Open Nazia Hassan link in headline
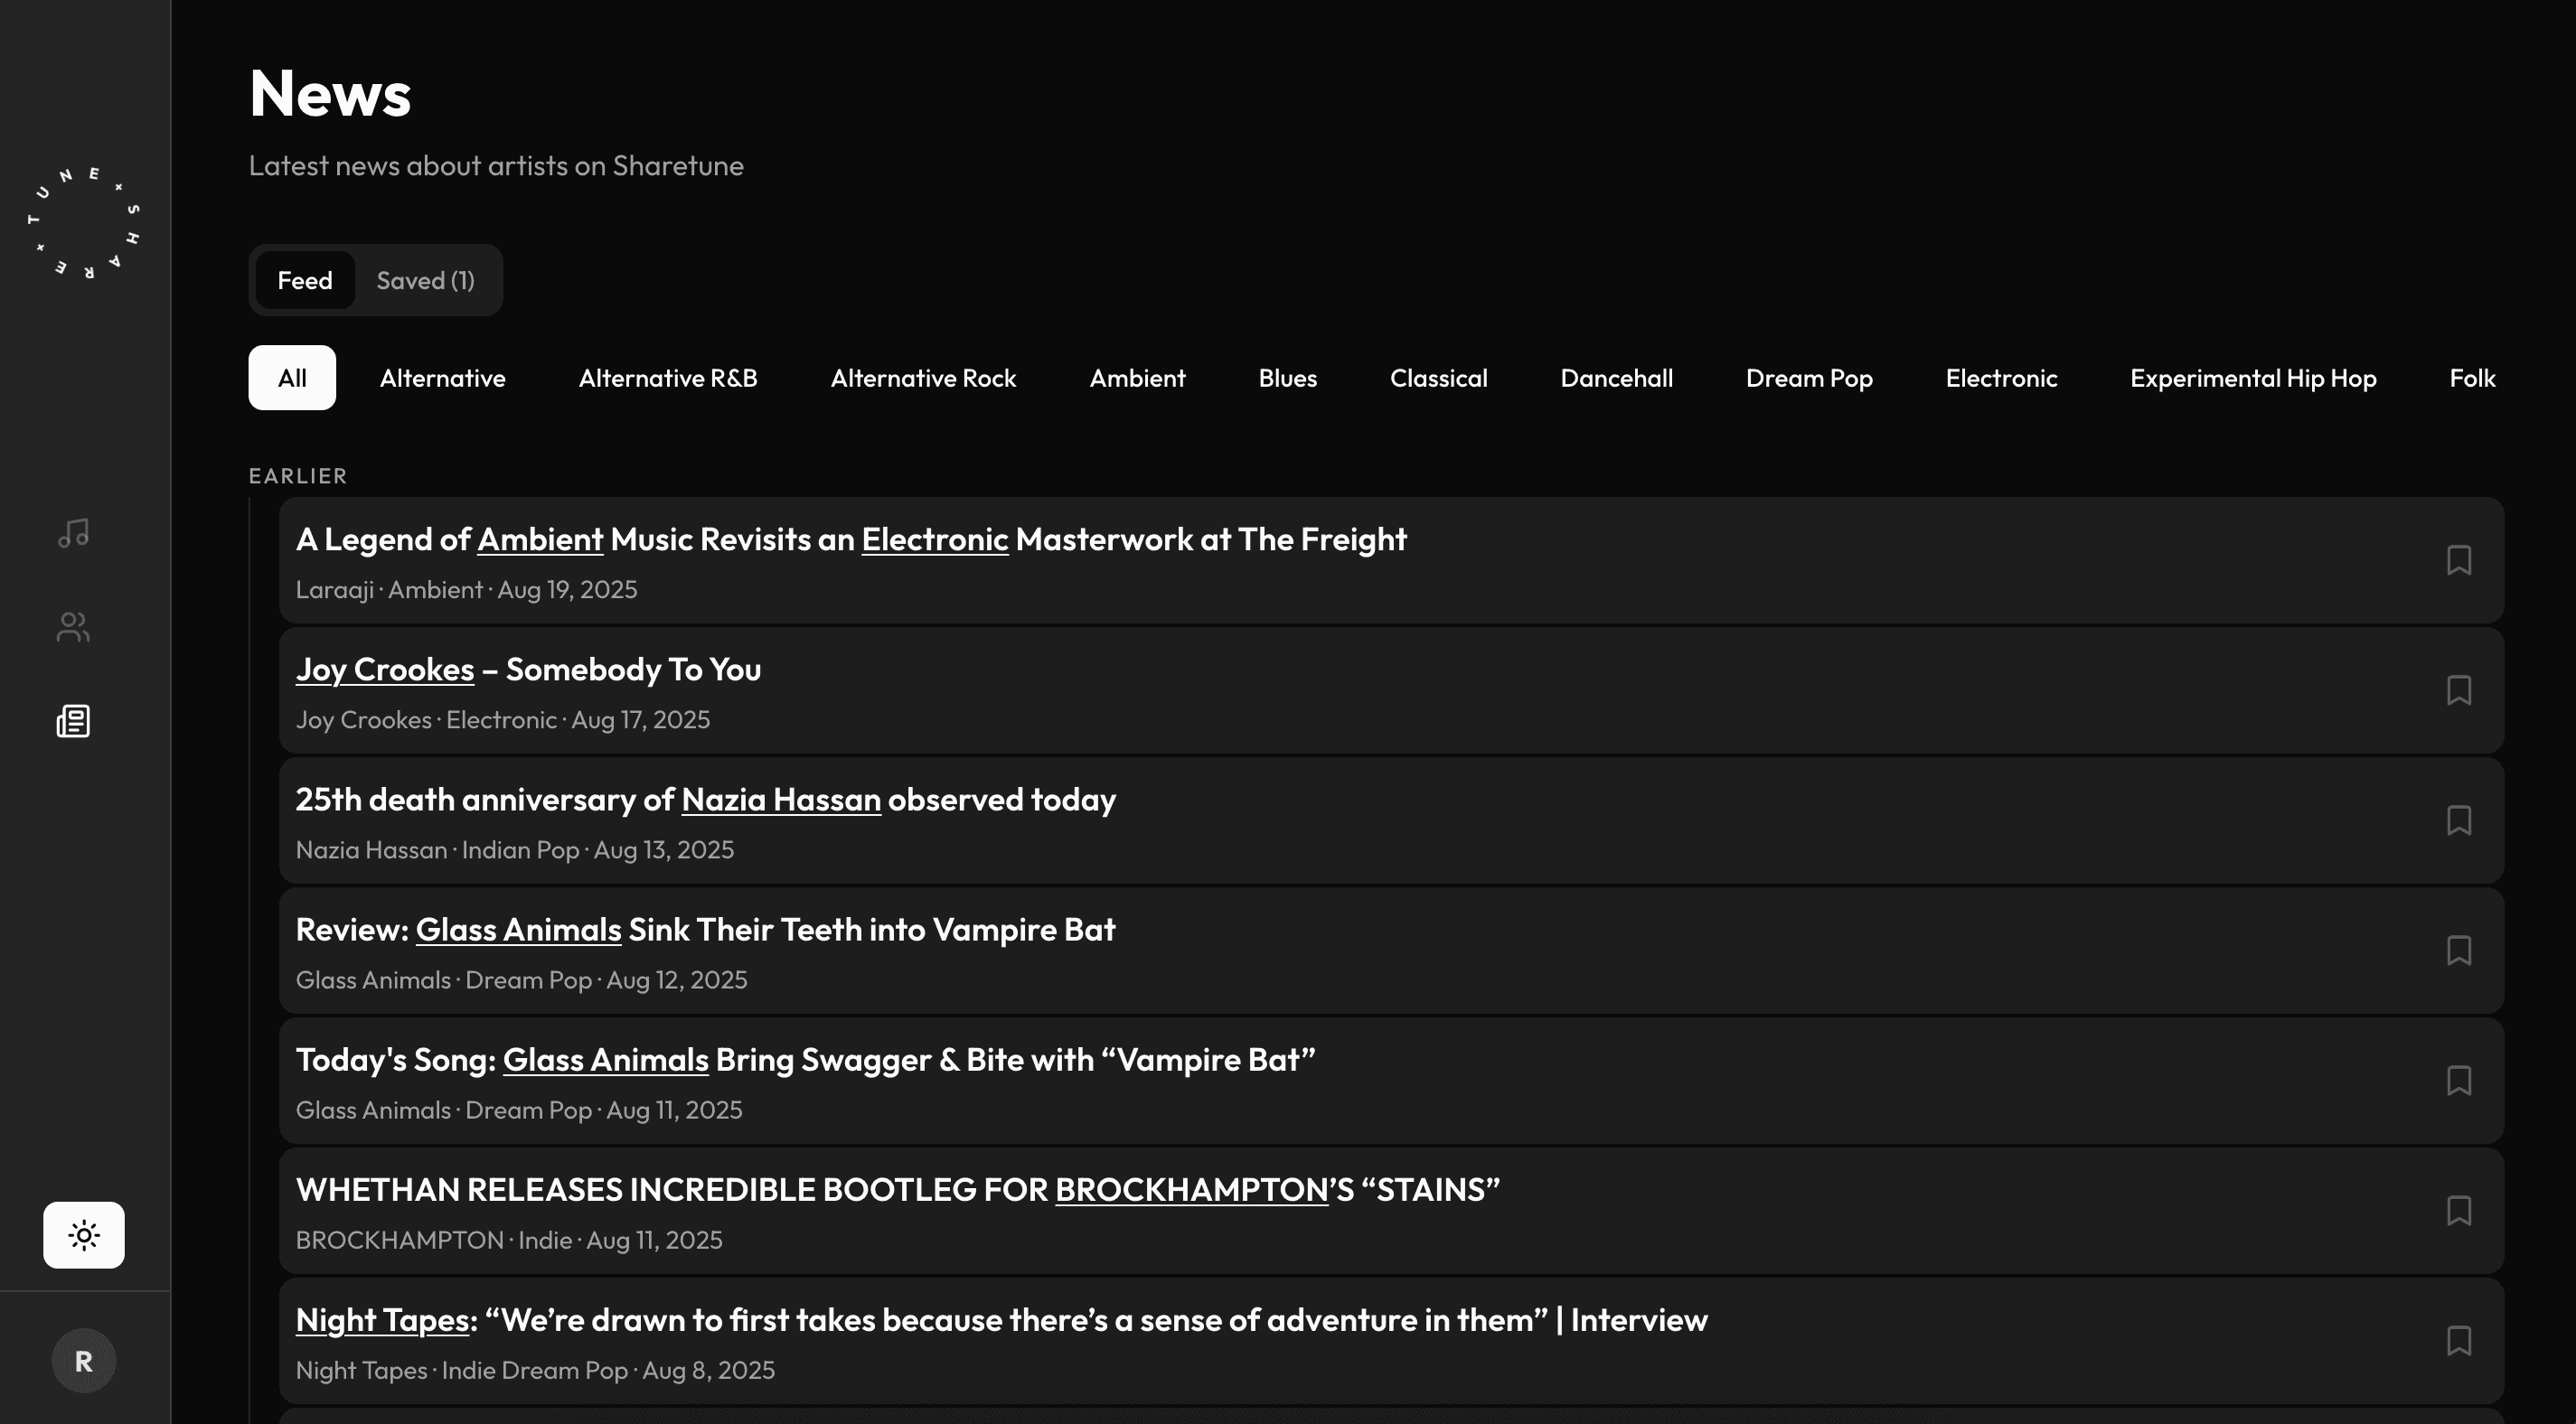Image resolution: width=2576 pixels, height=1424 pixels. [x=781, y=800]
